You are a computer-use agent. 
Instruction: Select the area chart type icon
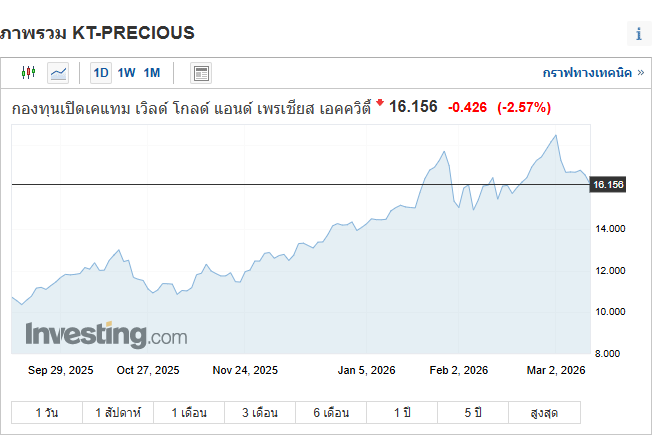click(58, 73)
